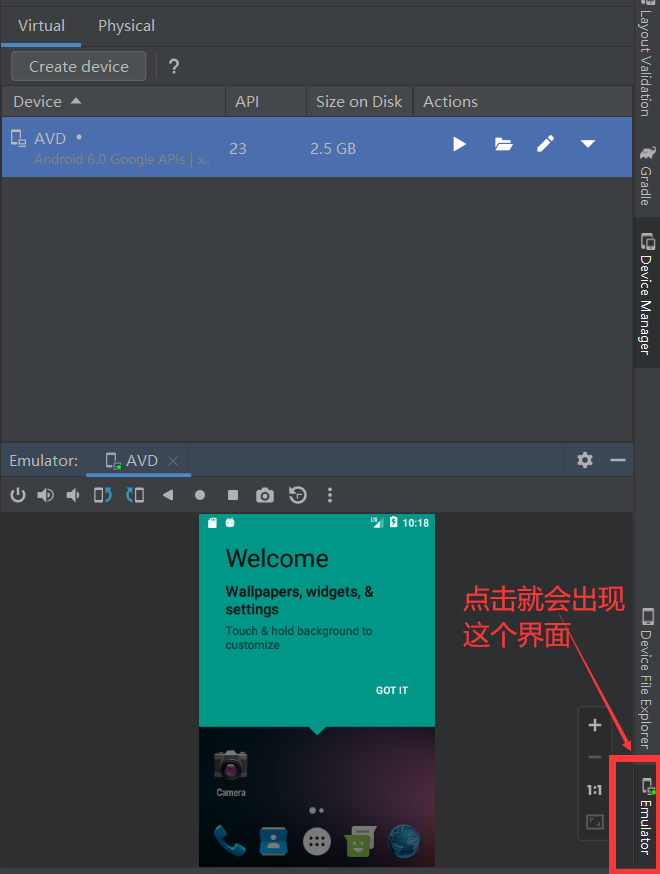Open the Gradle side panel
The height and width of the screenshot is (874, 660).
pos(647,176)
